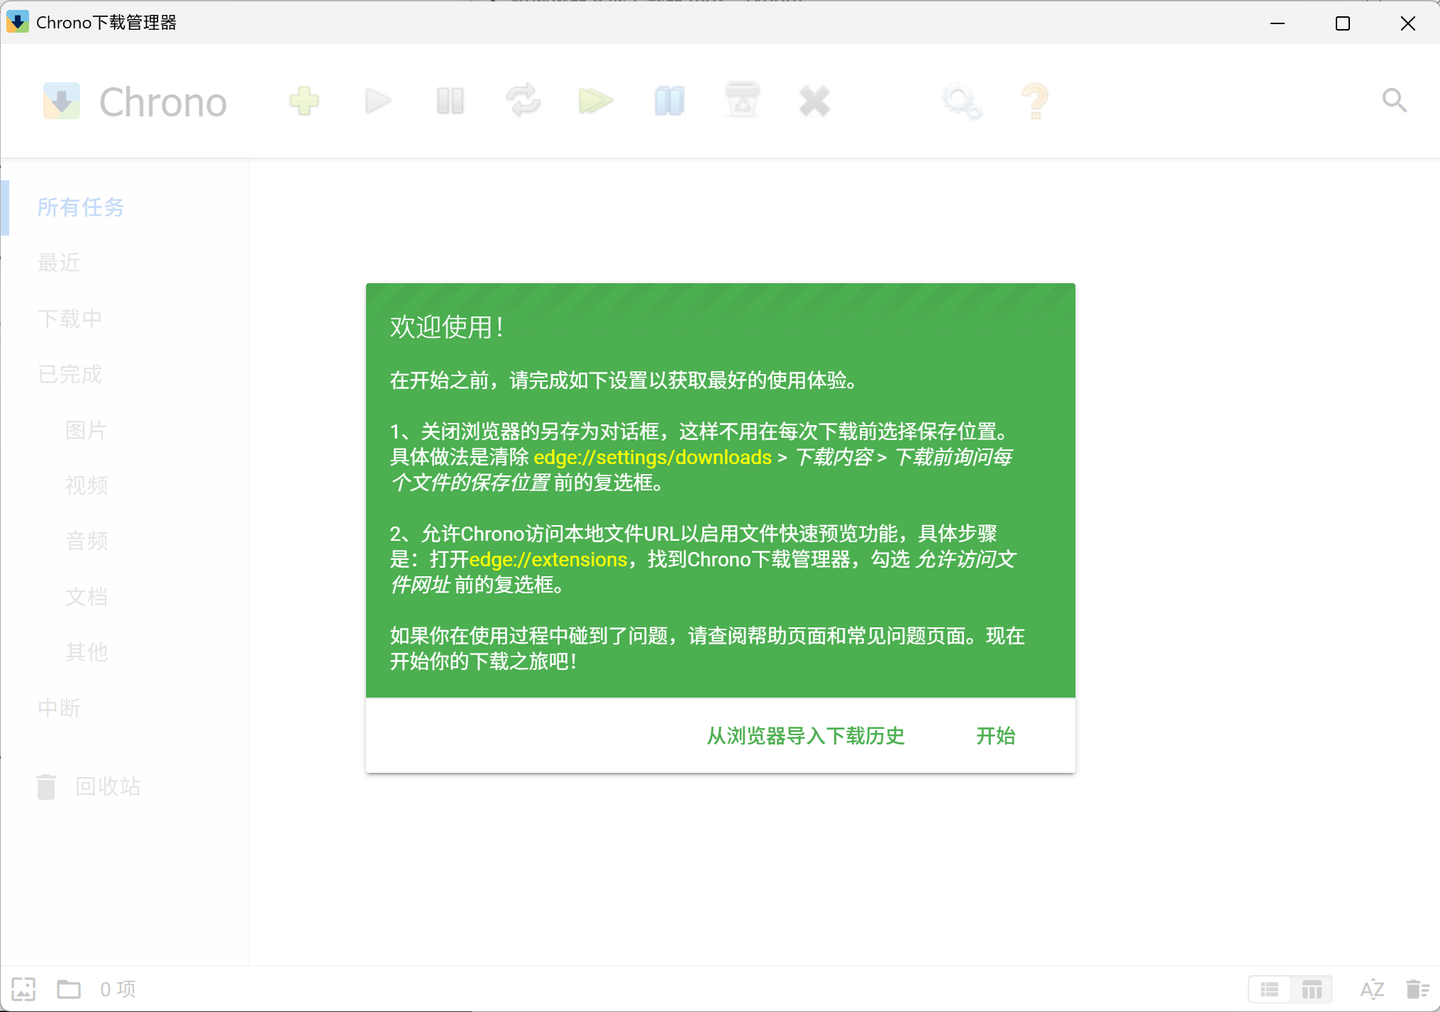Select 最近 in the sidebar
1440x1012 pixels.
59,263
